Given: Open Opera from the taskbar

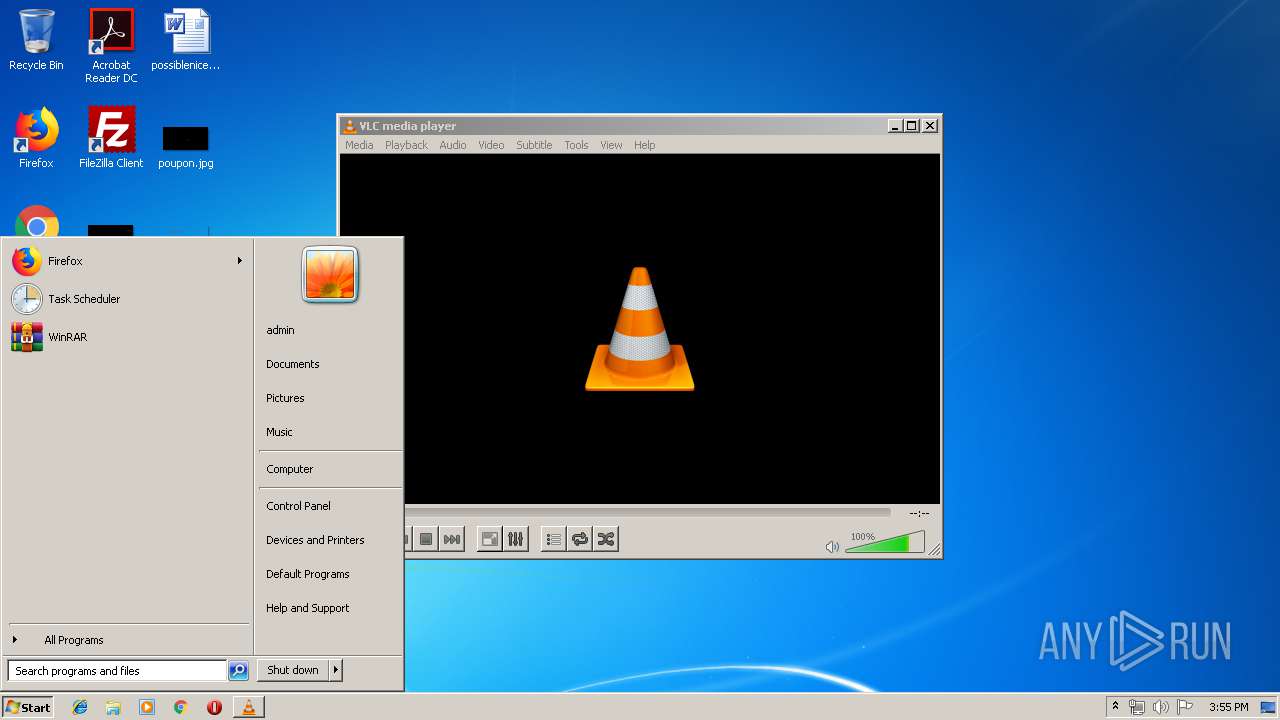Looking at the screenshot, I should pos(214,707).
